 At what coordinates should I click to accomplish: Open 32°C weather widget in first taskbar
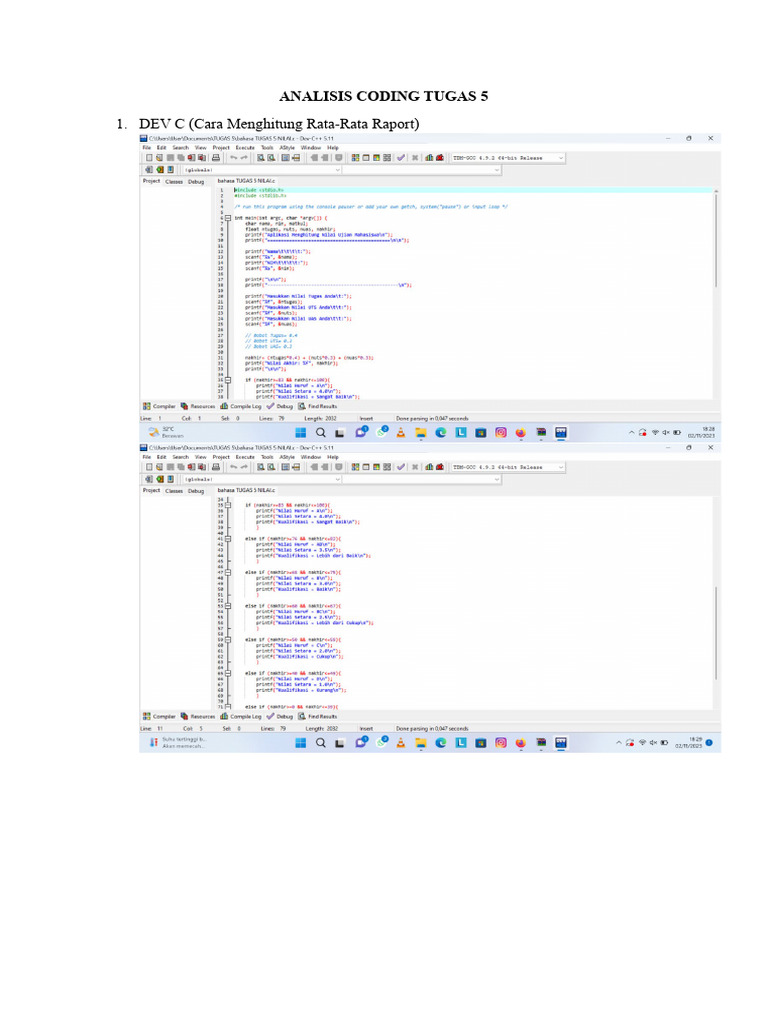[166, 432]
